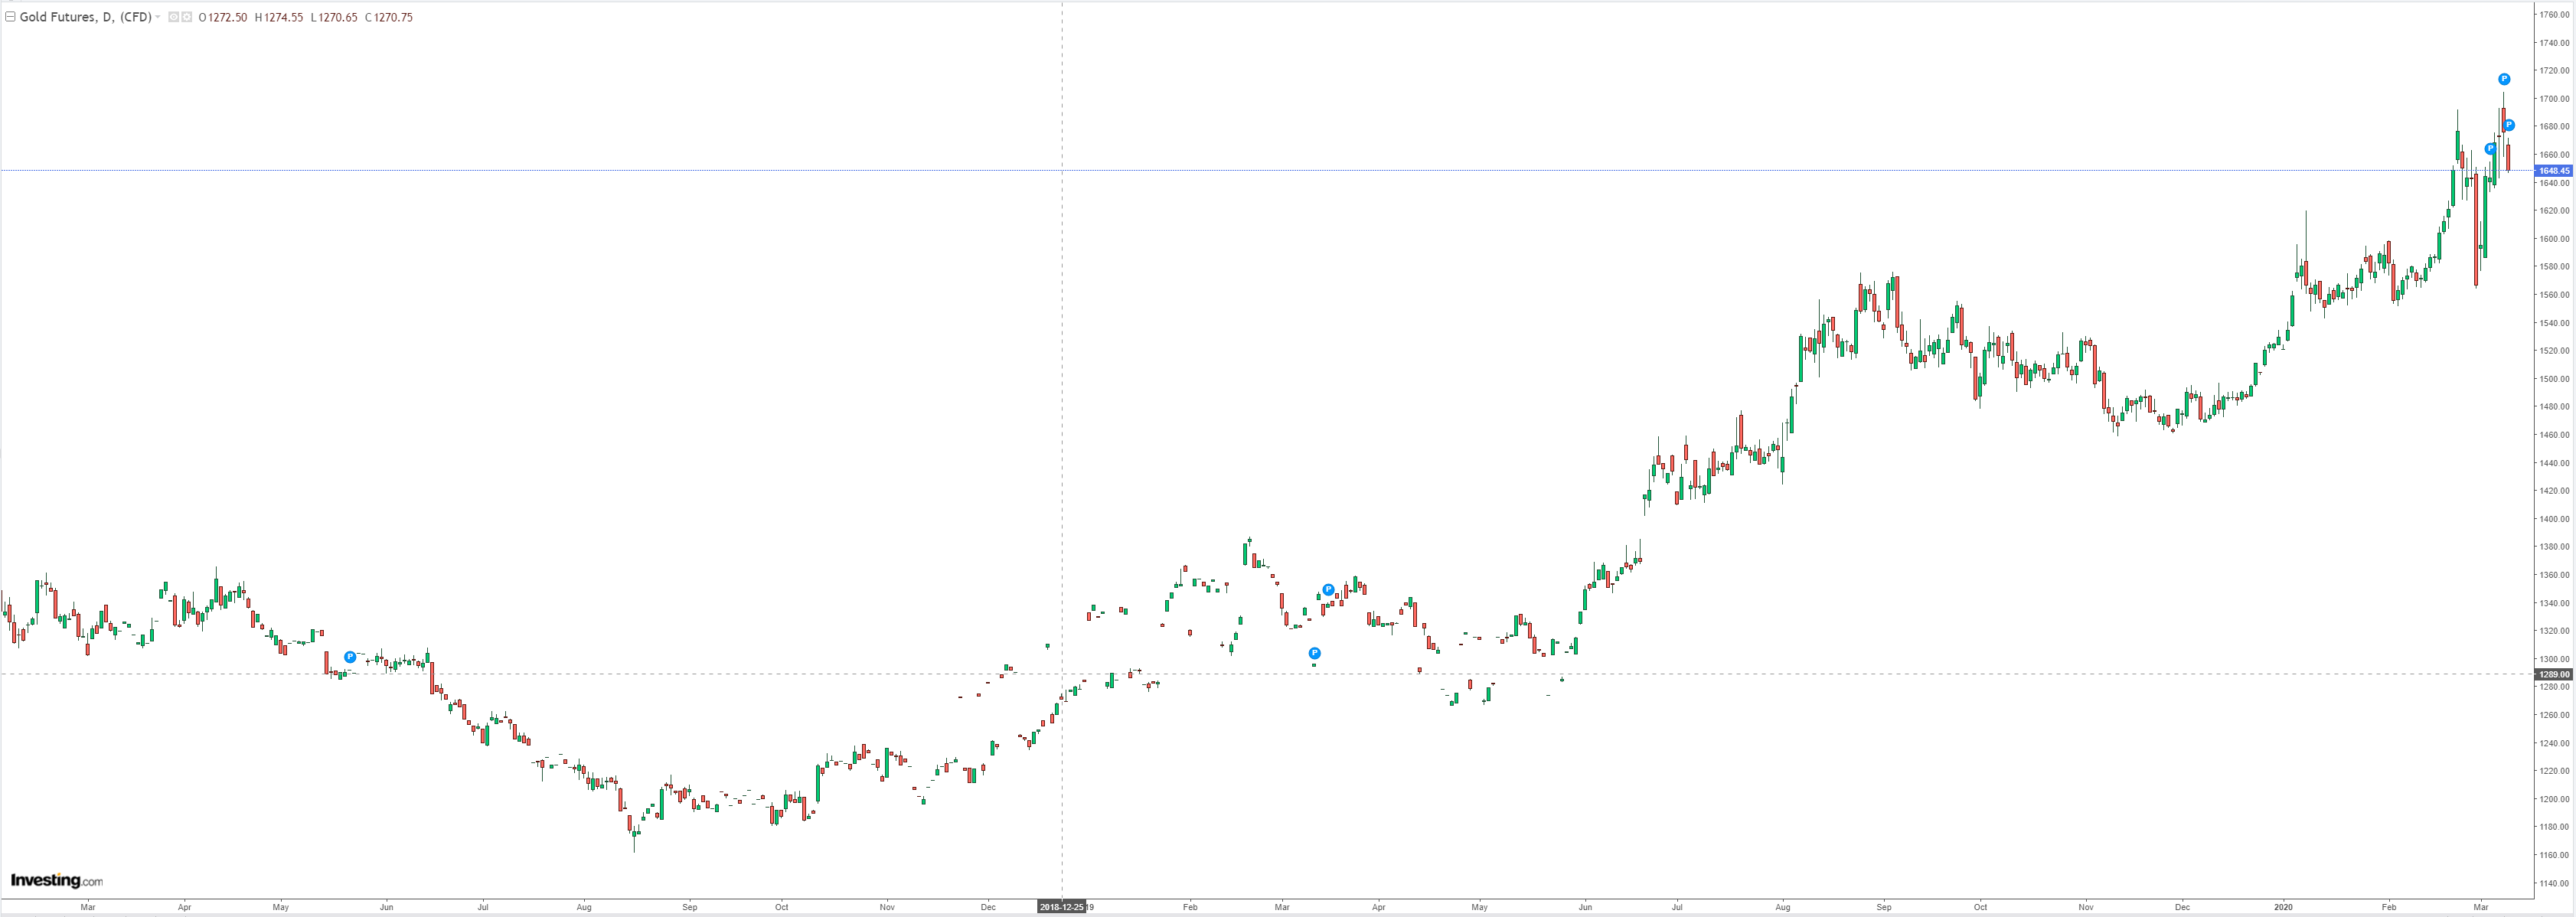Open the Gold Futures symbol dropdown arrow

[158, 17]
